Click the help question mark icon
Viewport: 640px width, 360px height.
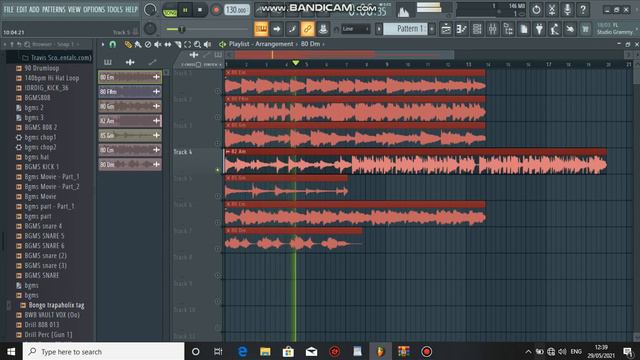[583, 9]
